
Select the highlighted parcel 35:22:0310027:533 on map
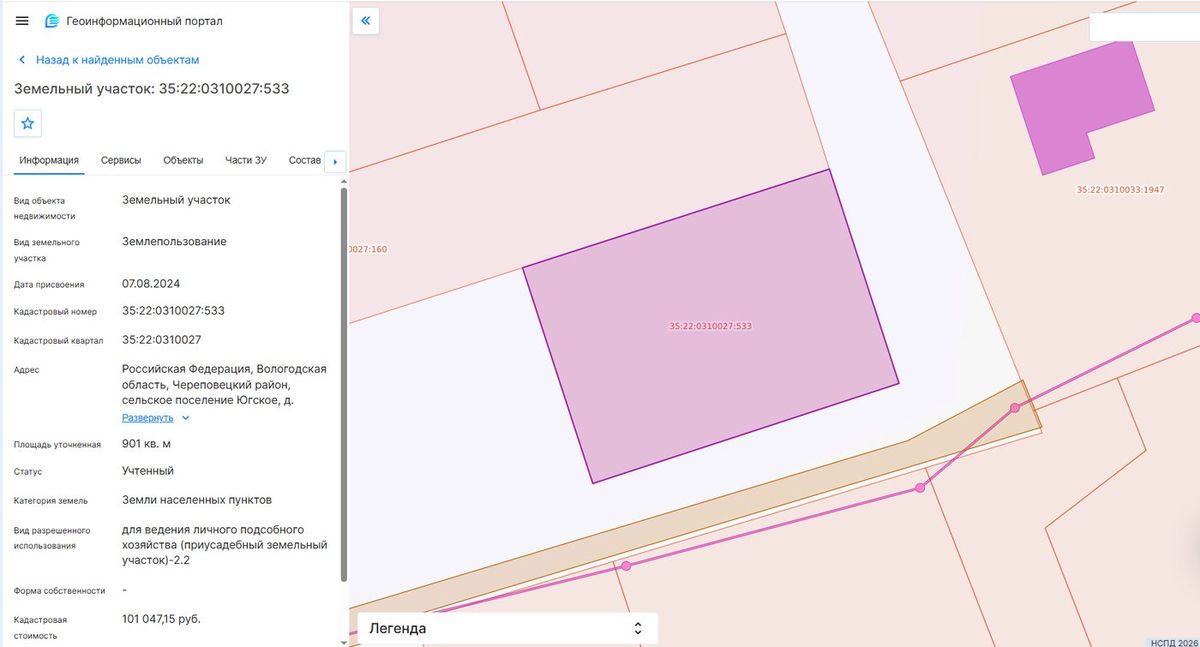coord(710,326)
